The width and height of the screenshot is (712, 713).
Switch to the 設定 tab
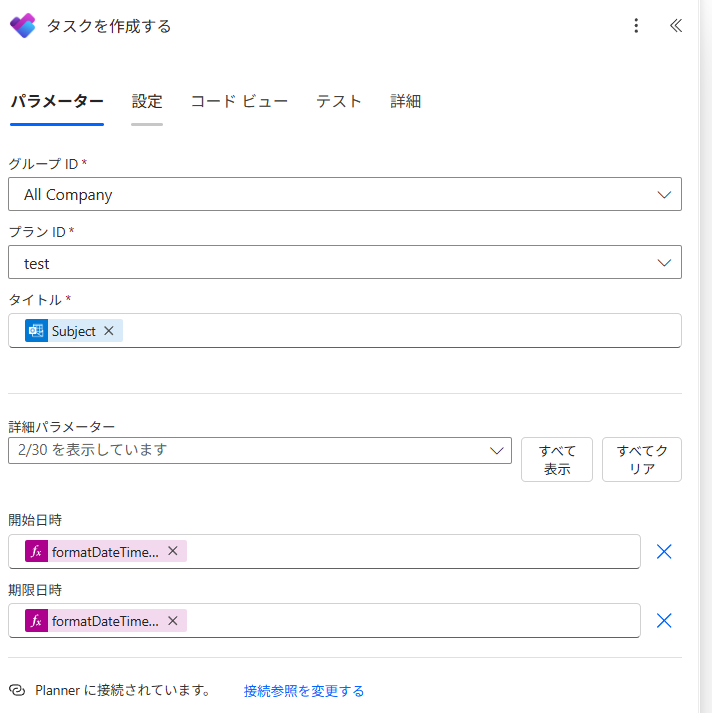tap(147, 101)
